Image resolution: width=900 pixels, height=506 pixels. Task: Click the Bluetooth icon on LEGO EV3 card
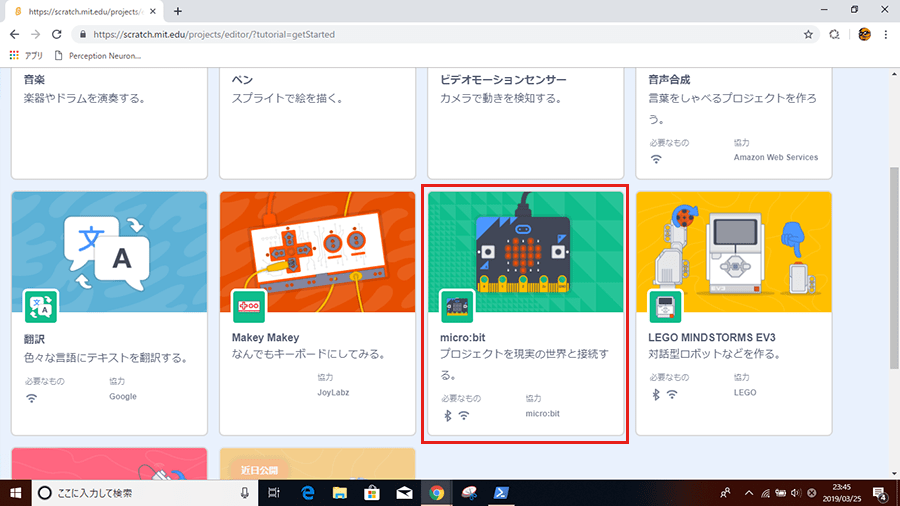click(656, 395)
